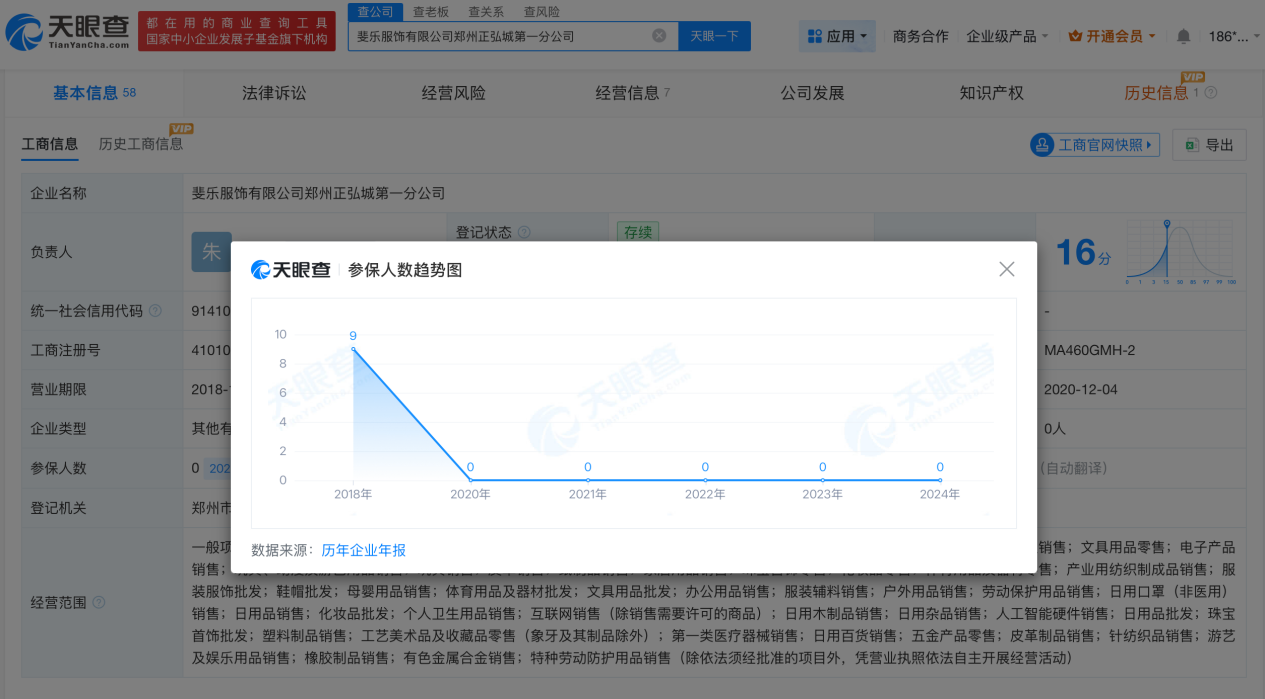This screenshot has width=1265, height=699.
Task: Click help icon beside 历史信息 tab
Action: [1211, 93]
